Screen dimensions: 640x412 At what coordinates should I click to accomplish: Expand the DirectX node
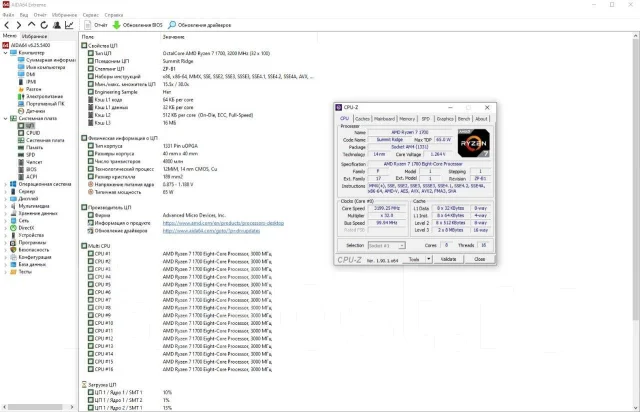(5, 228)
